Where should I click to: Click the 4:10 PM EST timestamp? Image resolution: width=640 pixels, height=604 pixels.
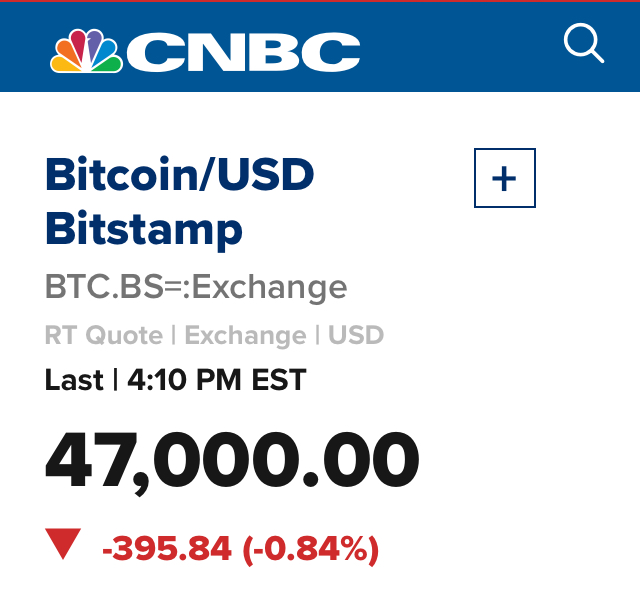tap(217, 380)
